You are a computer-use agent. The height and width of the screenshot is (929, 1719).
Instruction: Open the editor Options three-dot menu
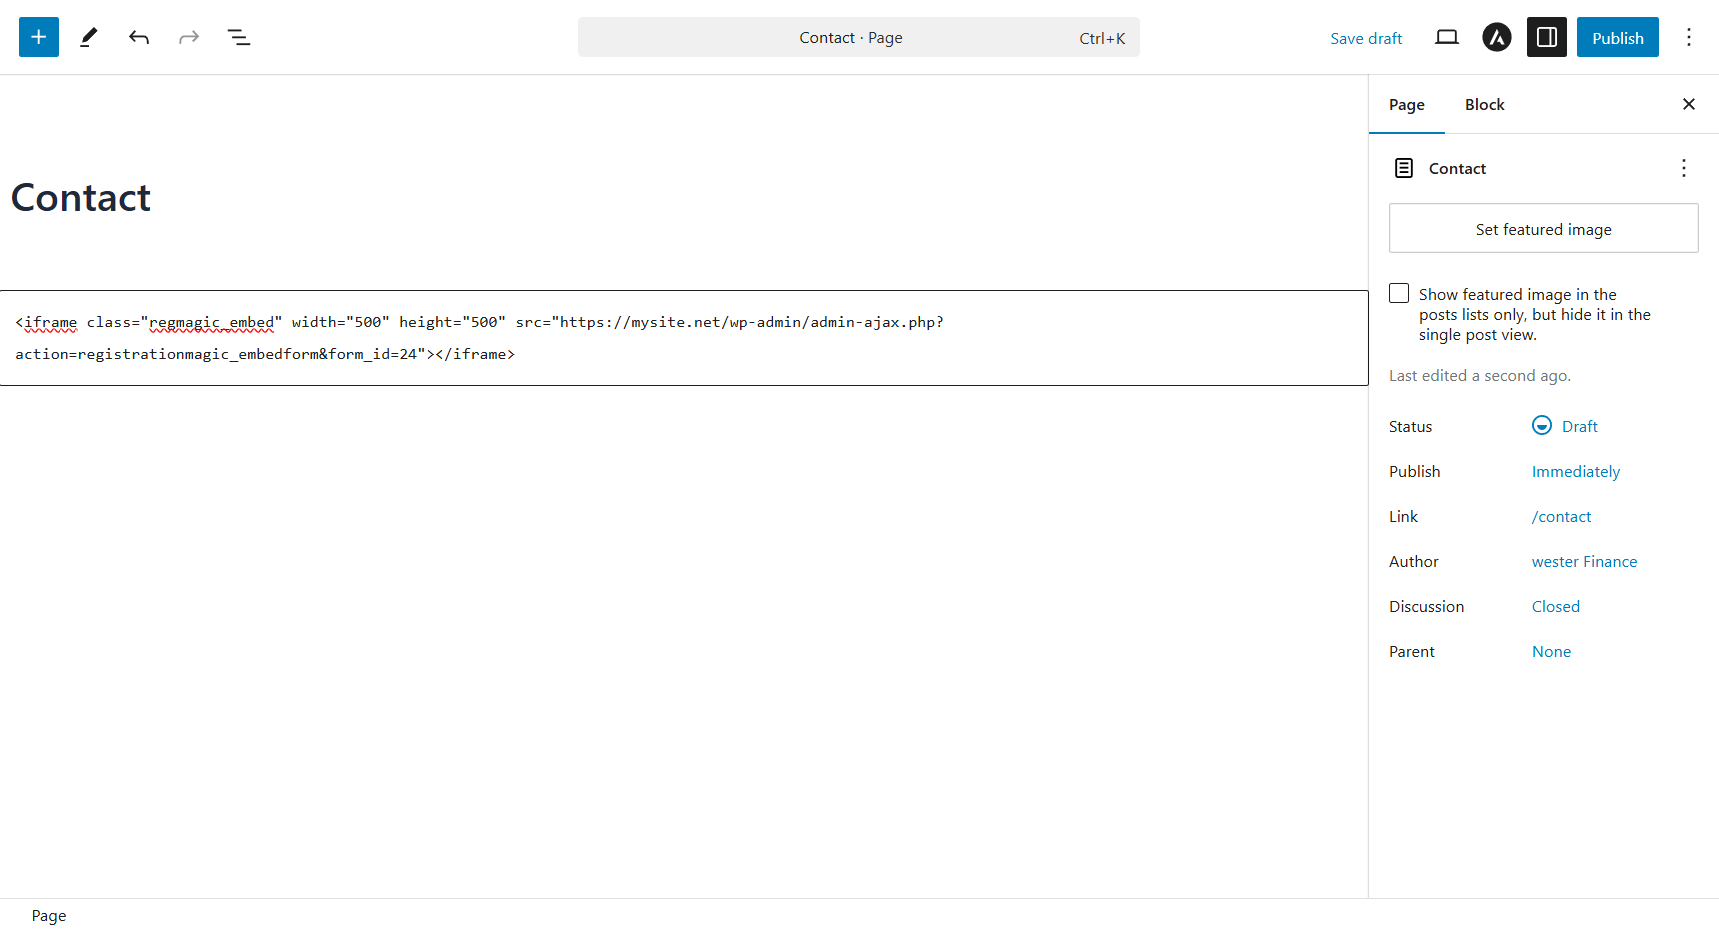[1688, 37]
